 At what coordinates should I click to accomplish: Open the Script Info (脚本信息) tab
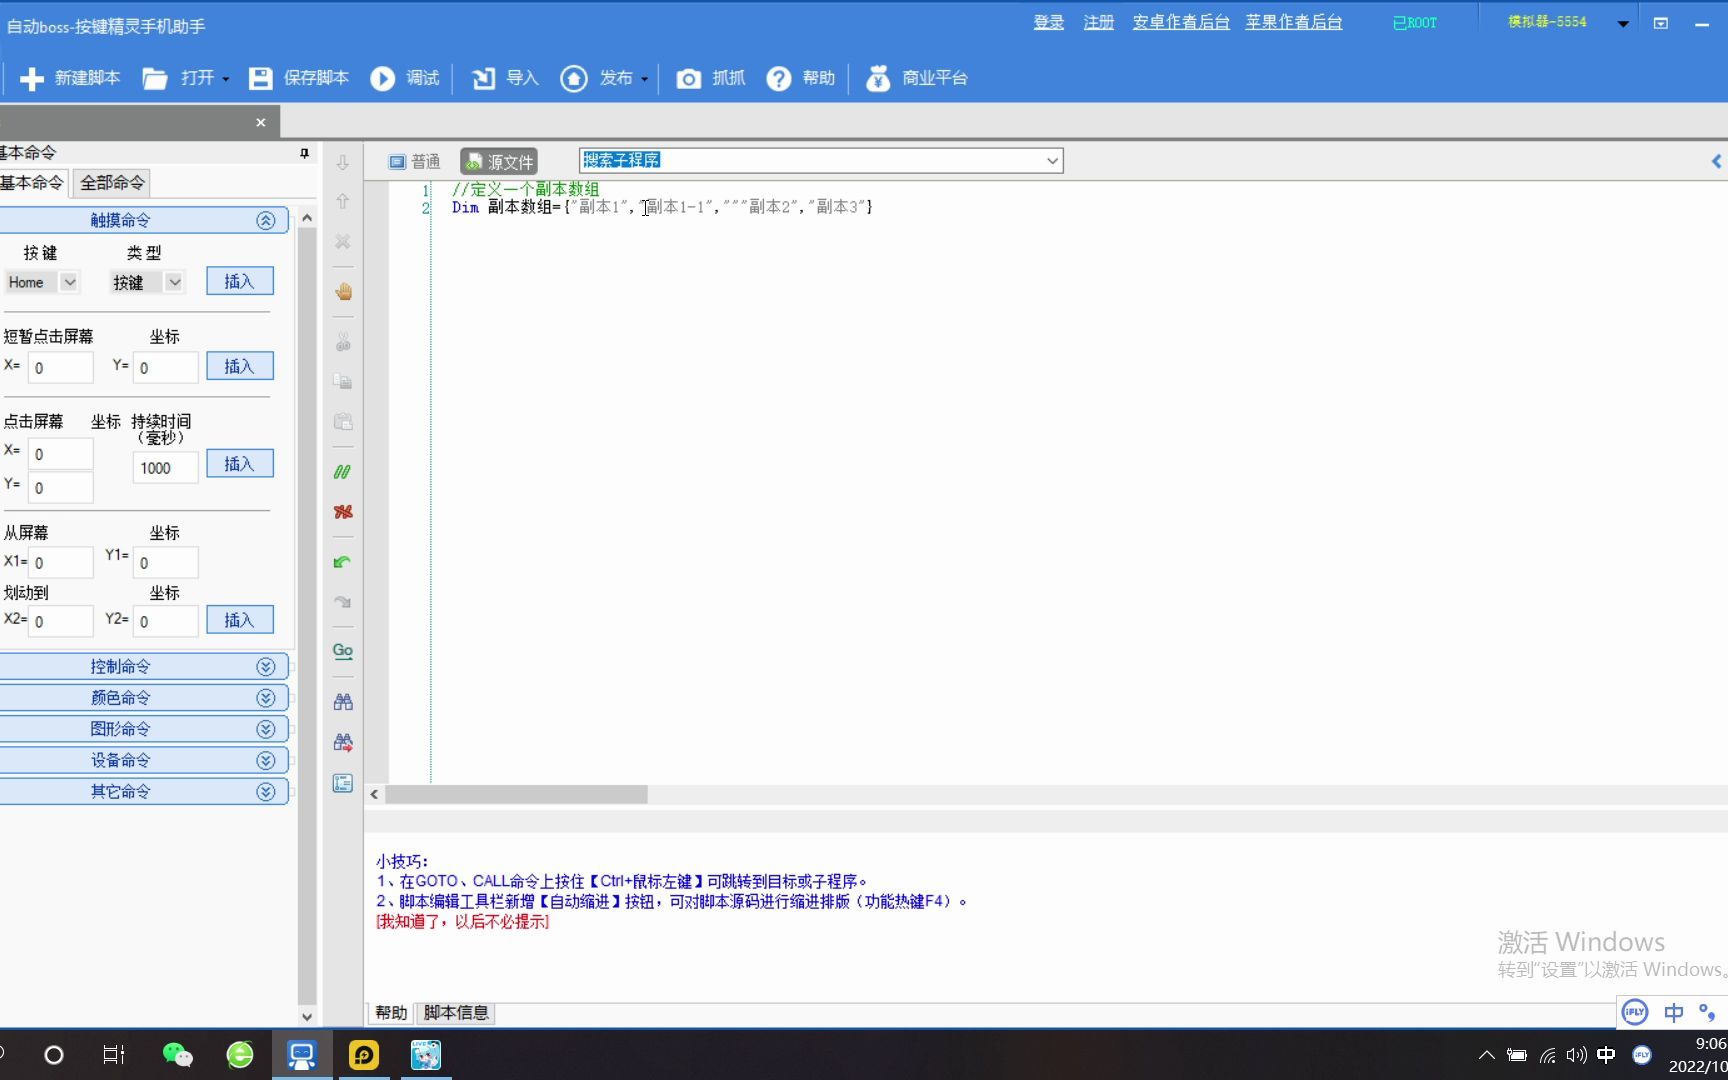click(x=456, y=1013)
